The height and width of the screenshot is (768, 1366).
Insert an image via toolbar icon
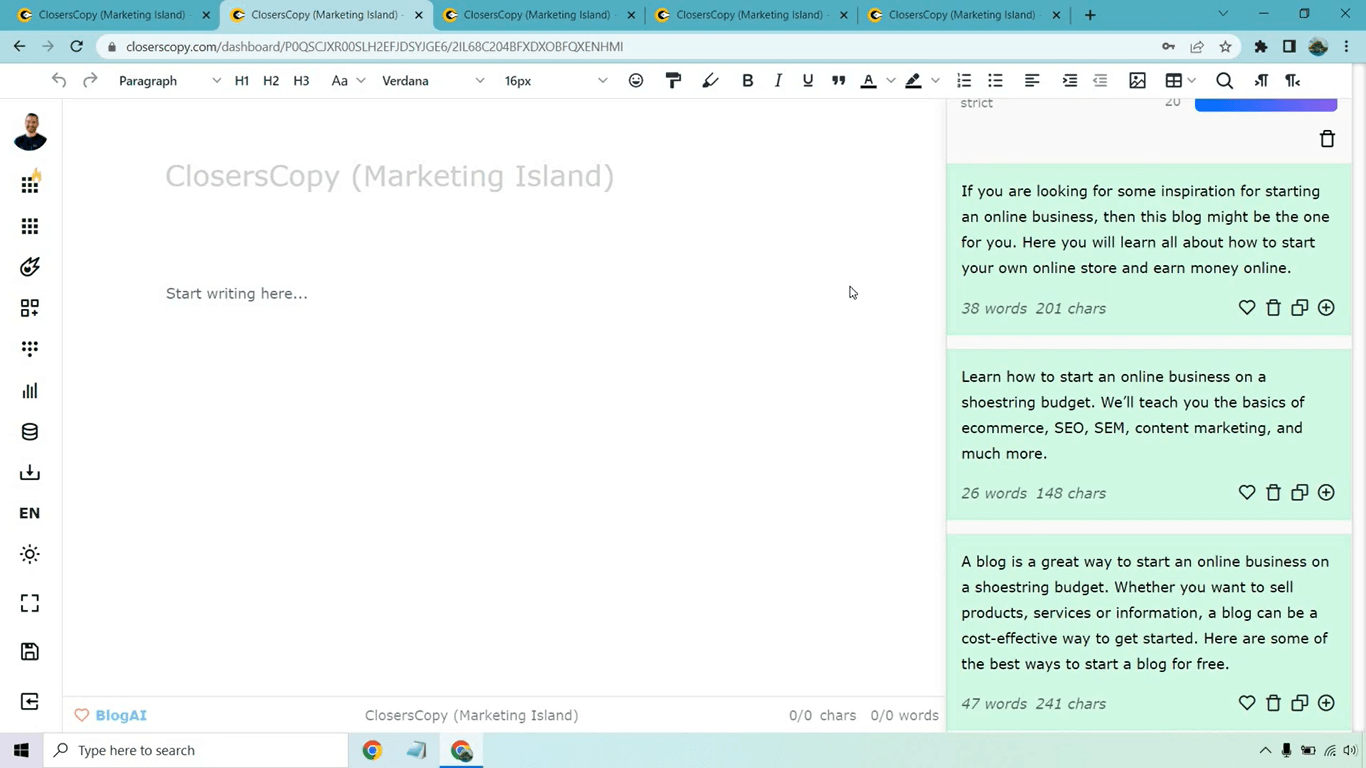(x=1137, y=81)
